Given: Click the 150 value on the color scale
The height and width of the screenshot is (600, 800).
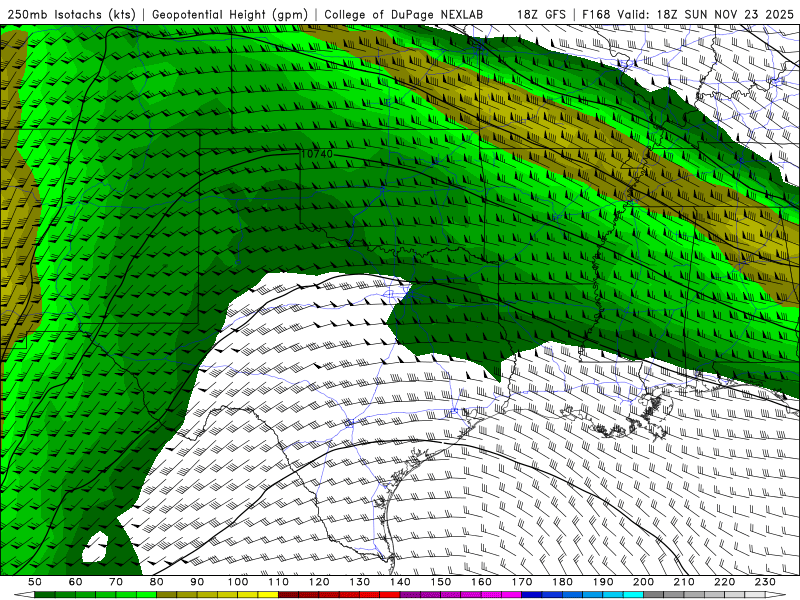Looking at the screenshot, I should [441, 582].
